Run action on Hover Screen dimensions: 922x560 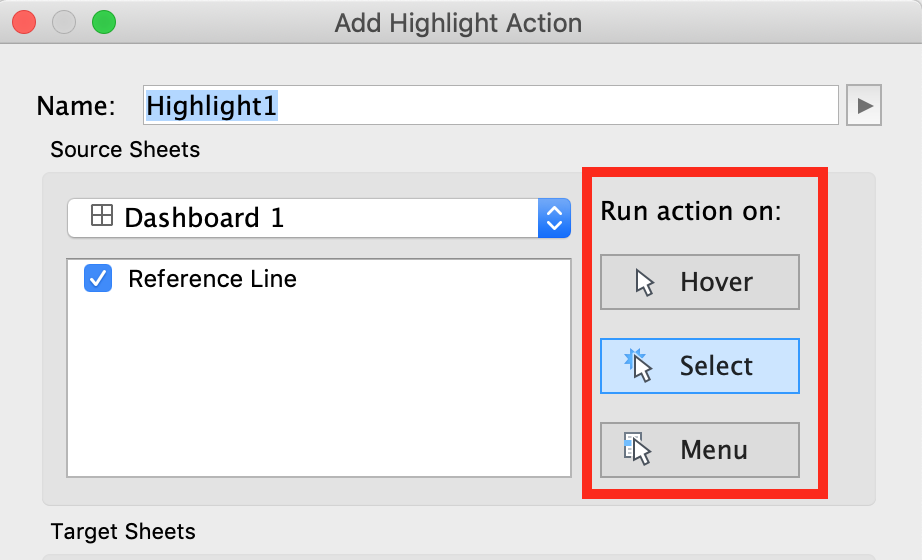pos(699,283)
